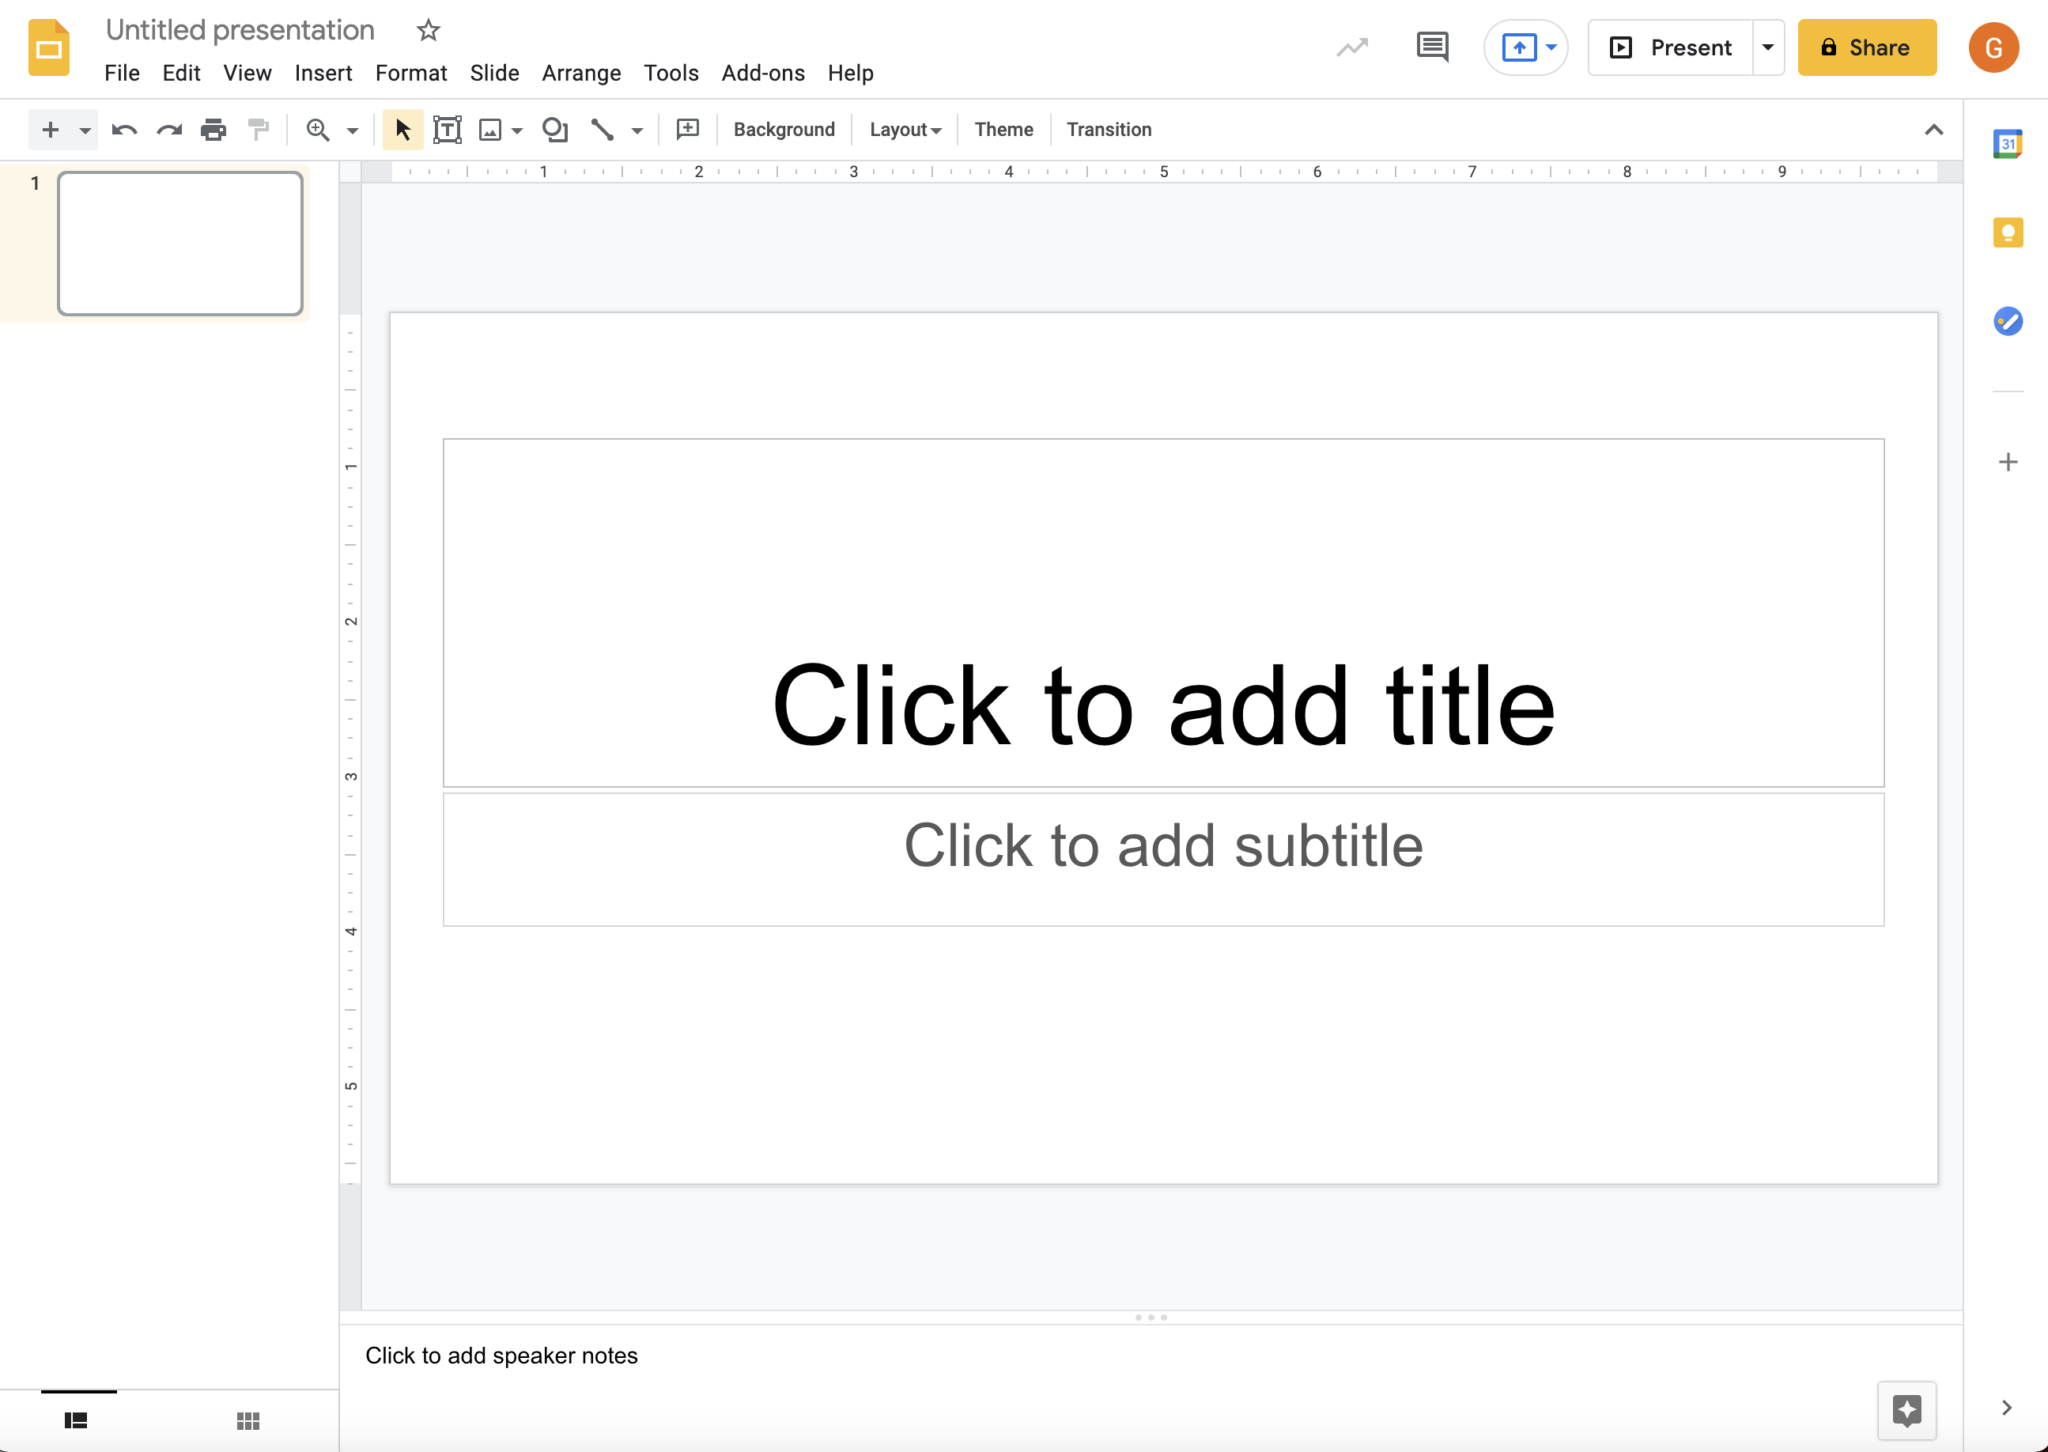The image size is (2048, 1452).
Task: Open the Theme picker
Action: [1003, 129]
